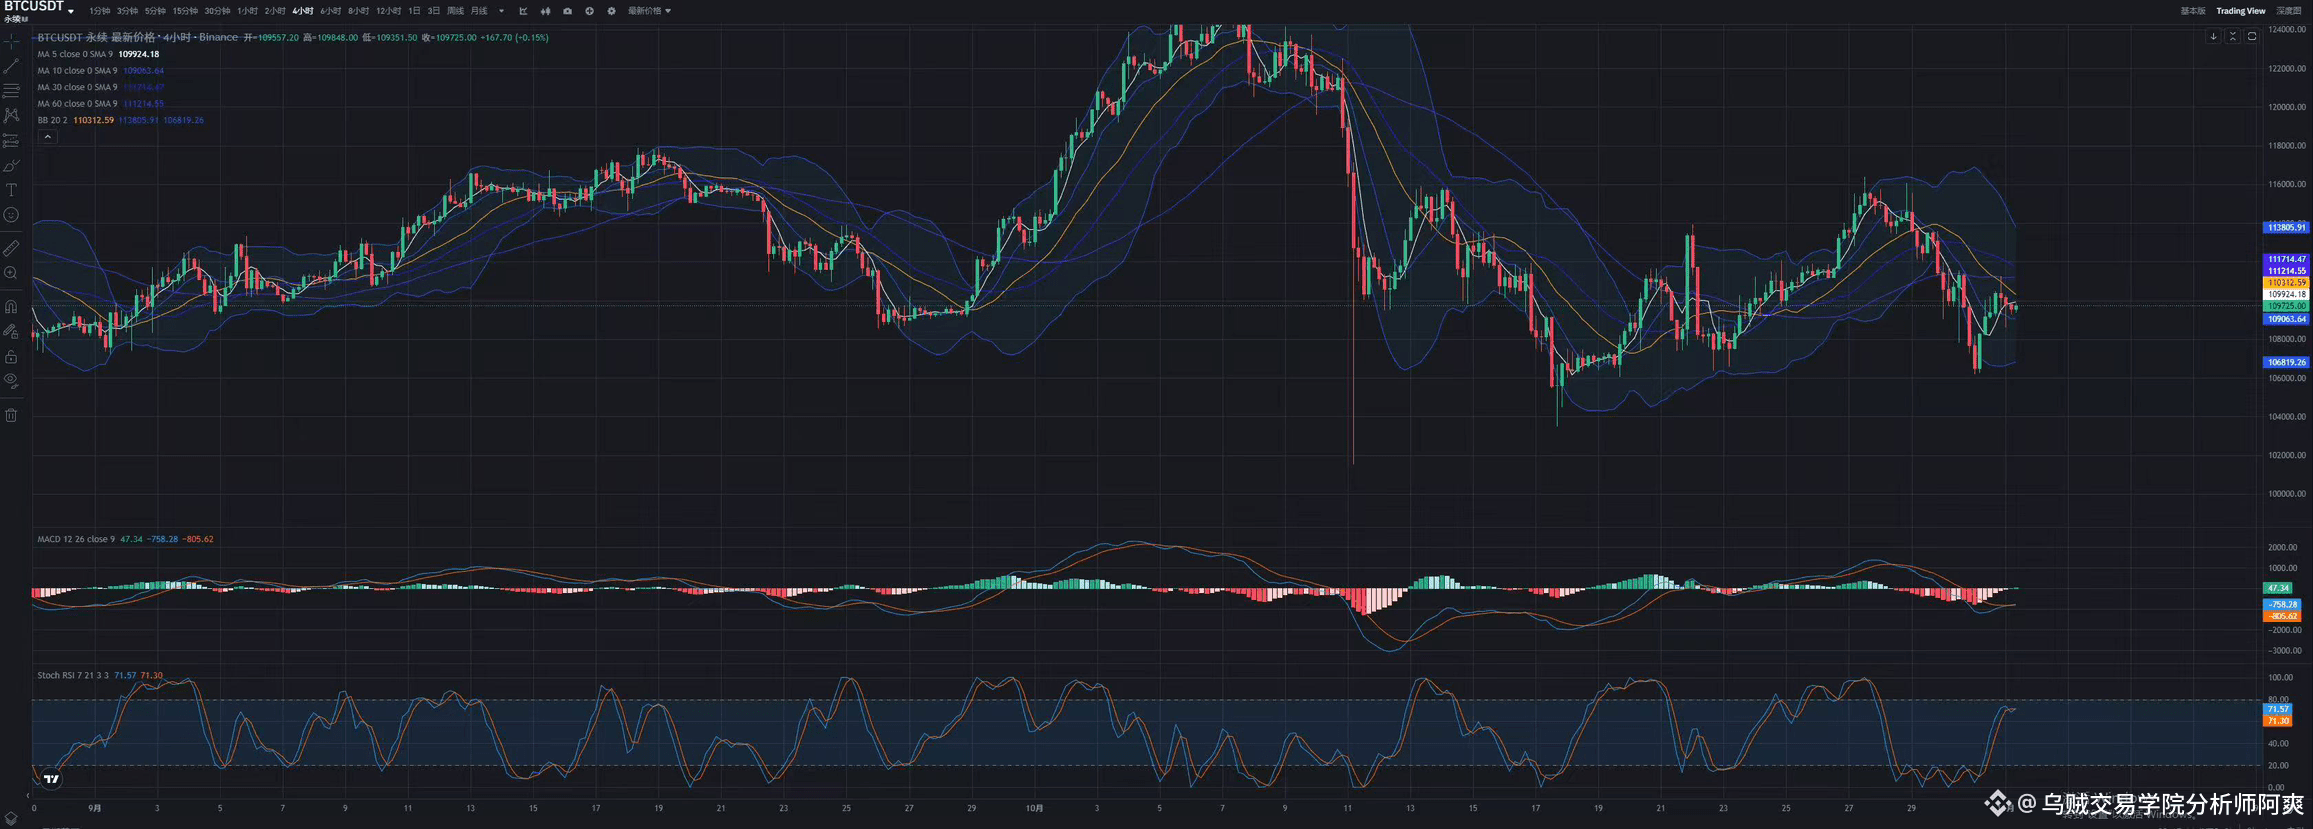Click the MACD 12 26 close 9 legend
Screen dimensions: 2313x829
pos(125,539)
